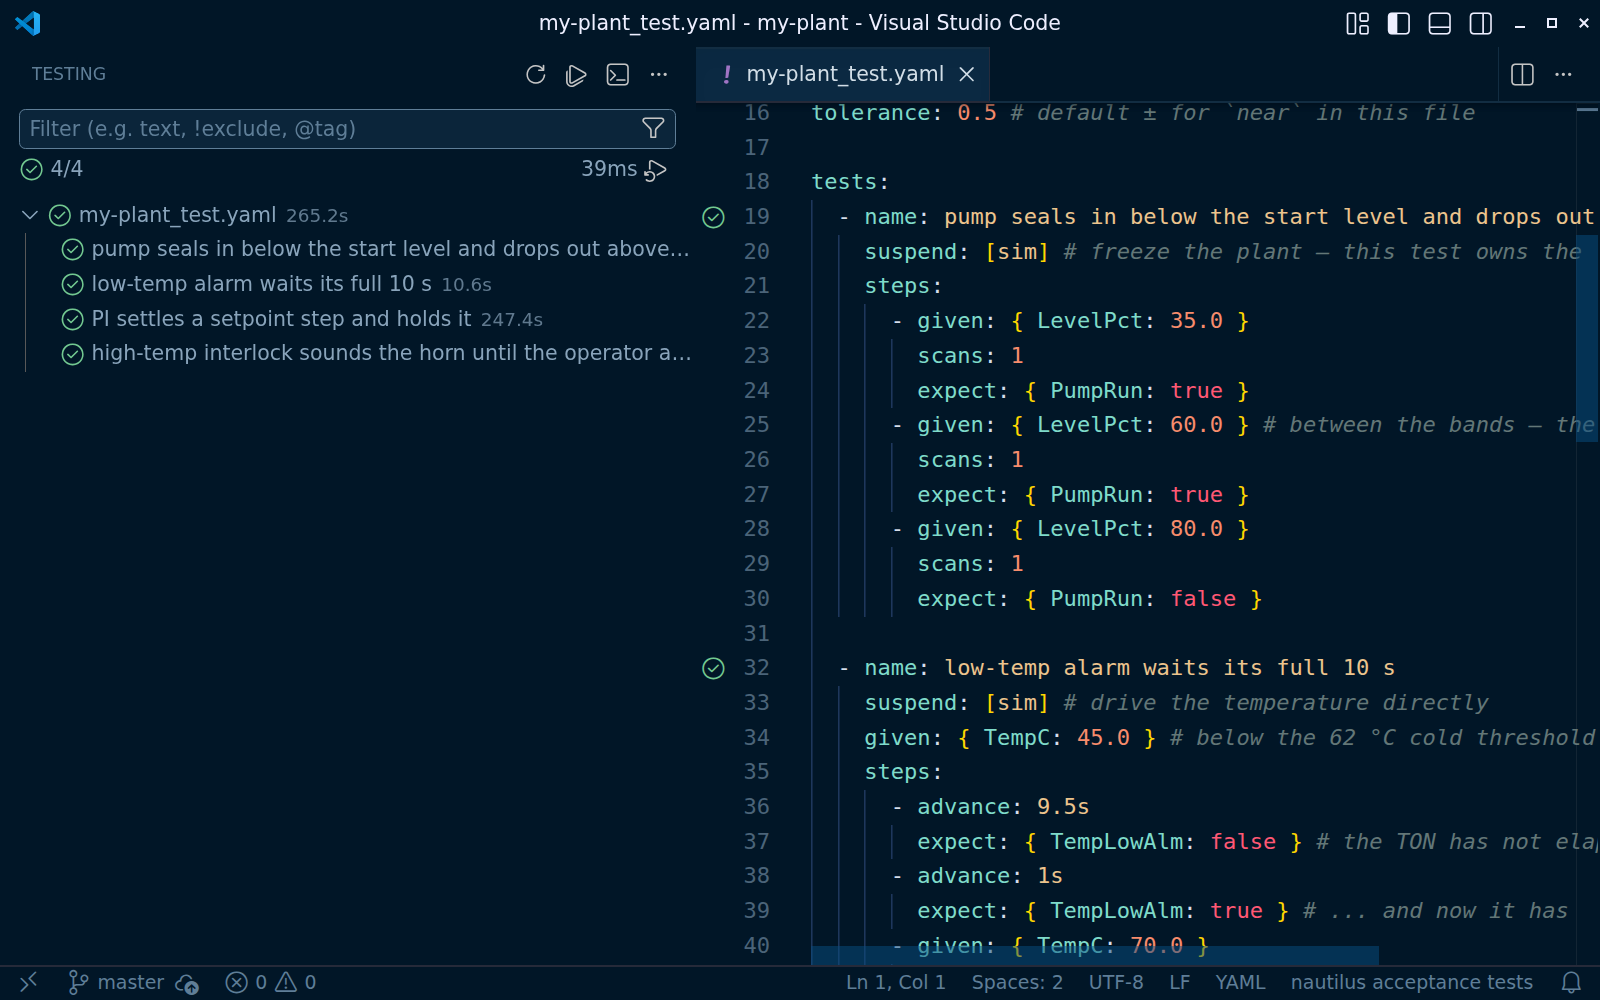Collapse the my-plant_test.yaml tree node

tap(30, 215)
